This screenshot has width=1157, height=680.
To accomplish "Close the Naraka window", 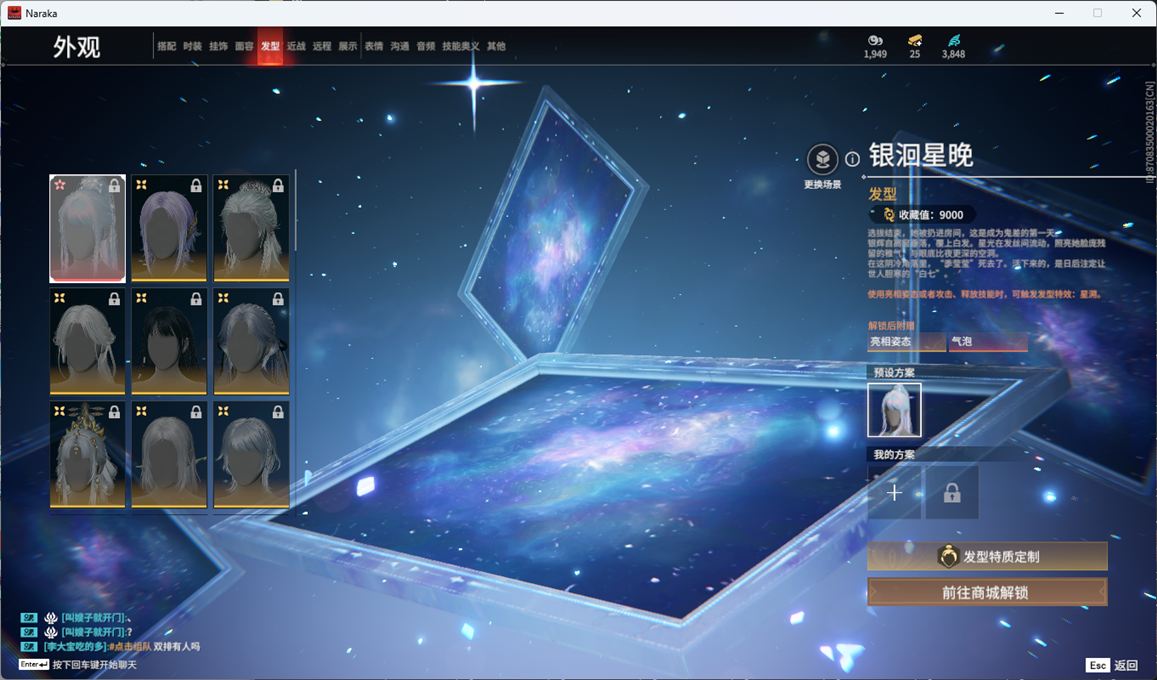I will point(1136,13).
